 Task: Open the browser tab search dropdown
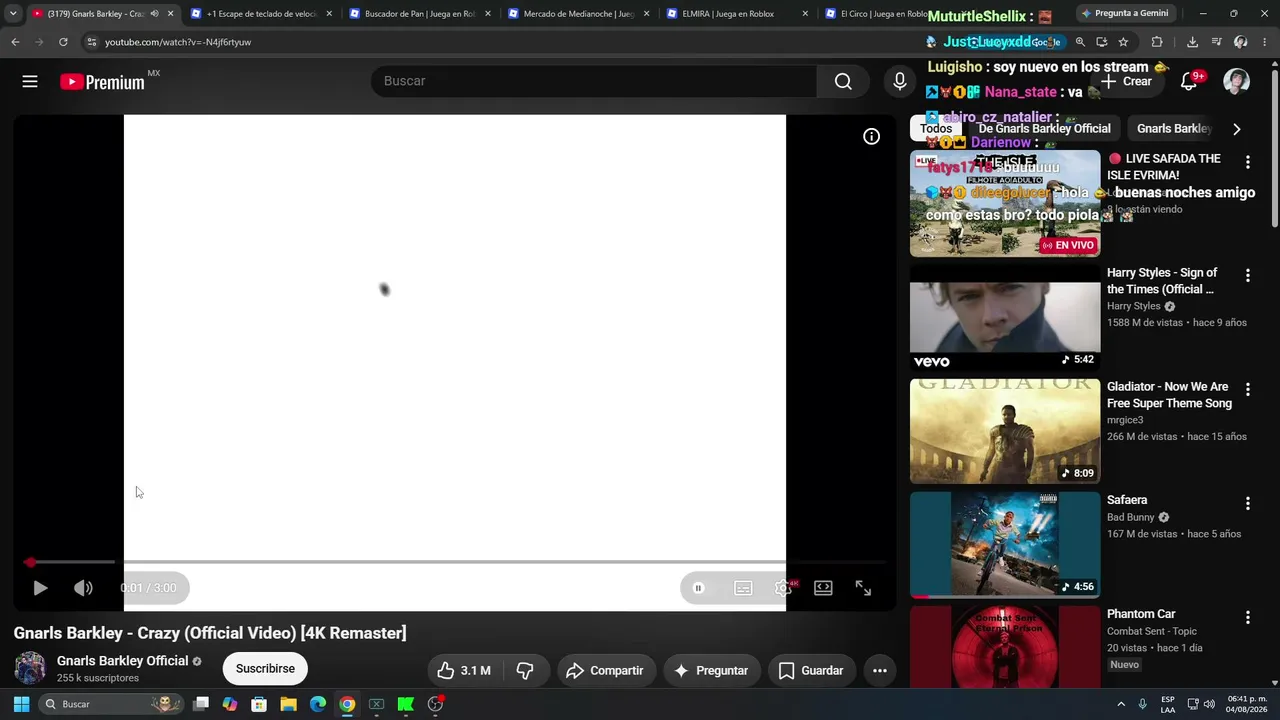click(x=13, y=14)
